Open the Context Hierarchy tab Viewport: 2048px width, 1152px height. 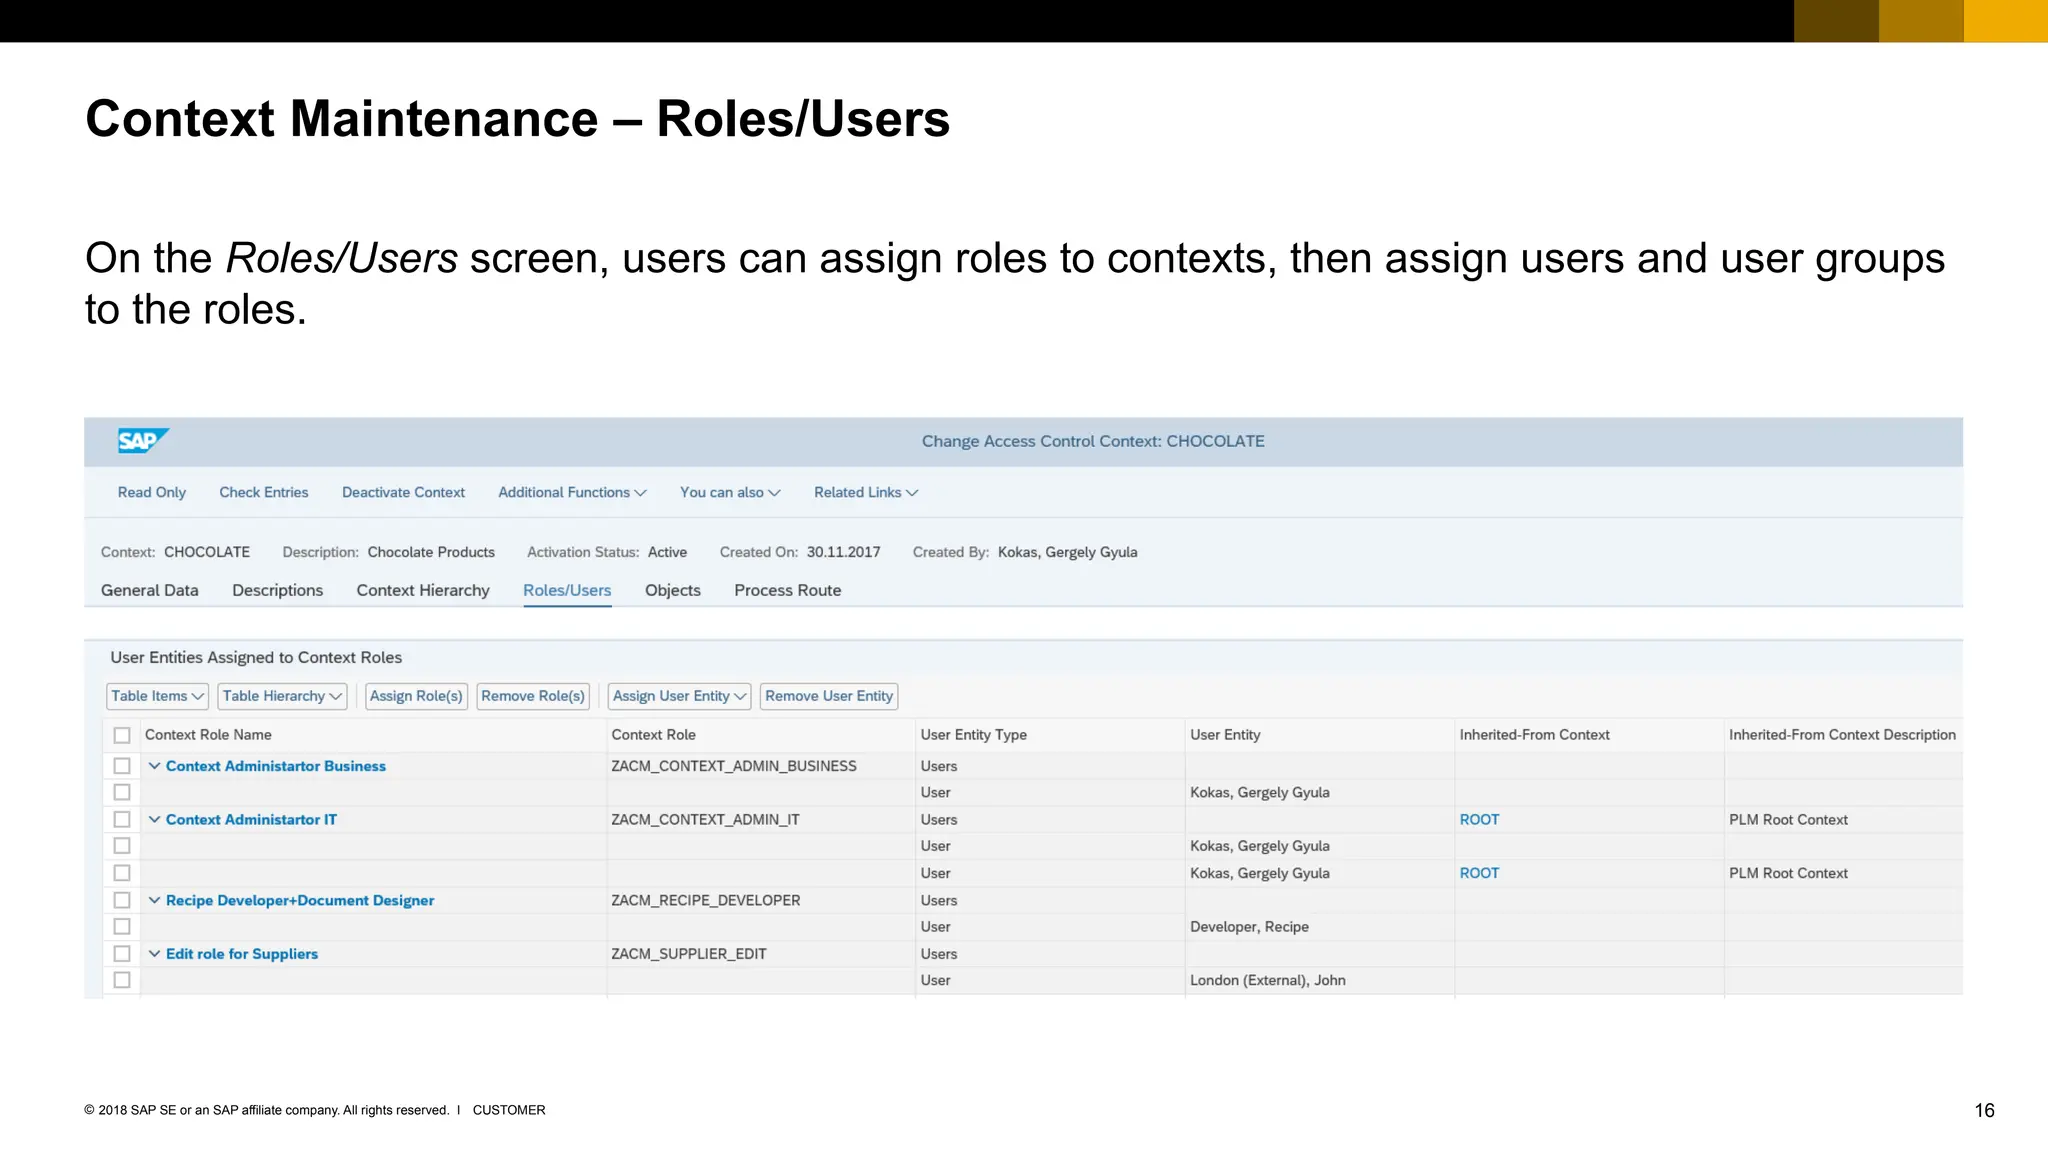pos(423,590)
